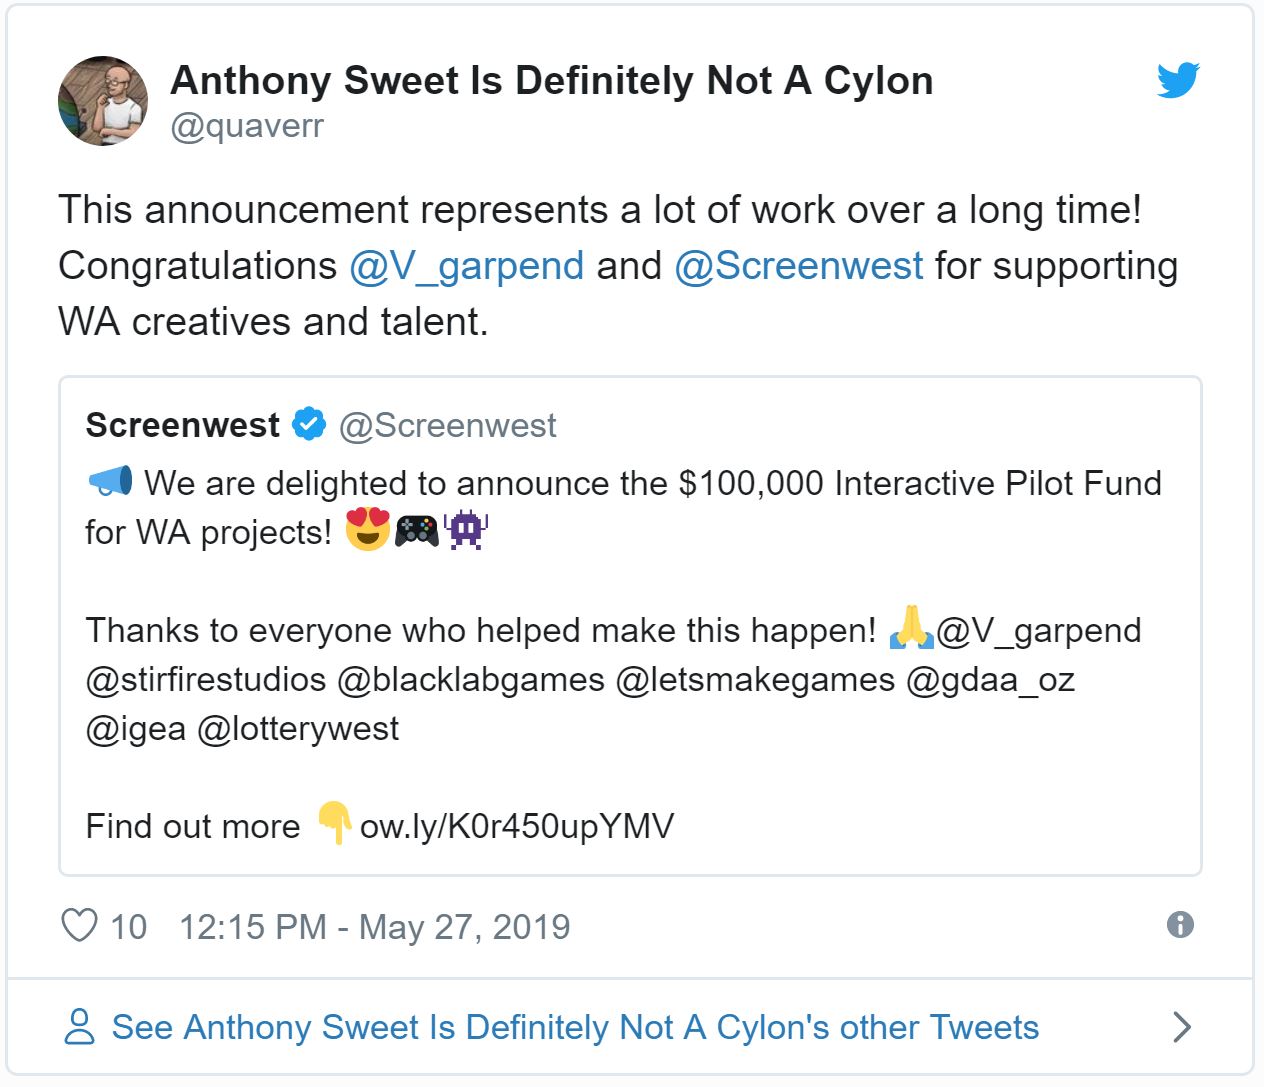The width and height of the screenshot is (1264, 1087).
Task: Click the quoted Screenwest account name
Action: tap(182, 425)
